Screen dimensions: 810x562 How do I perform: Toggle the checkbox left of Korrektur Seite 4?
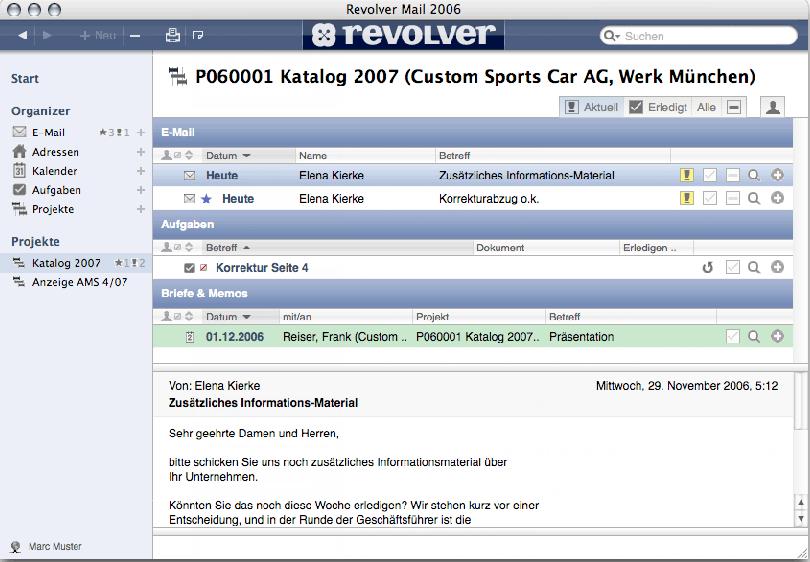[x=189, y=268]
